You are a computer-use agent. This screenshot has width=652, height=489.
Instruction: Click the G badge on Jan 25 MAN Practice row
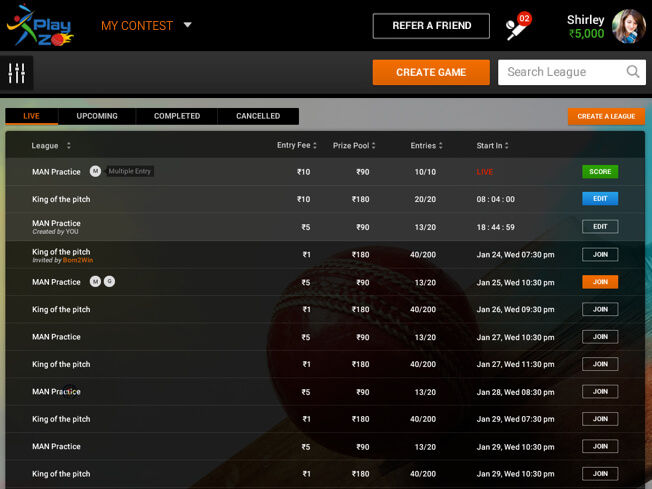pyautogui.click(x=109, y=282)
